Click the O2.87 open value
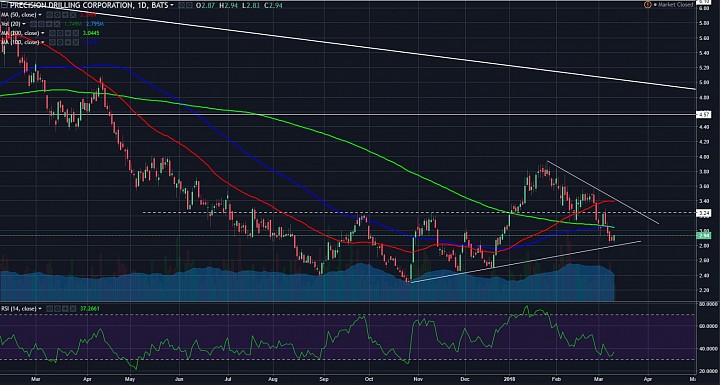Viewport: 720px width, 385px height. pyautogui.click(x=205, y=6)
